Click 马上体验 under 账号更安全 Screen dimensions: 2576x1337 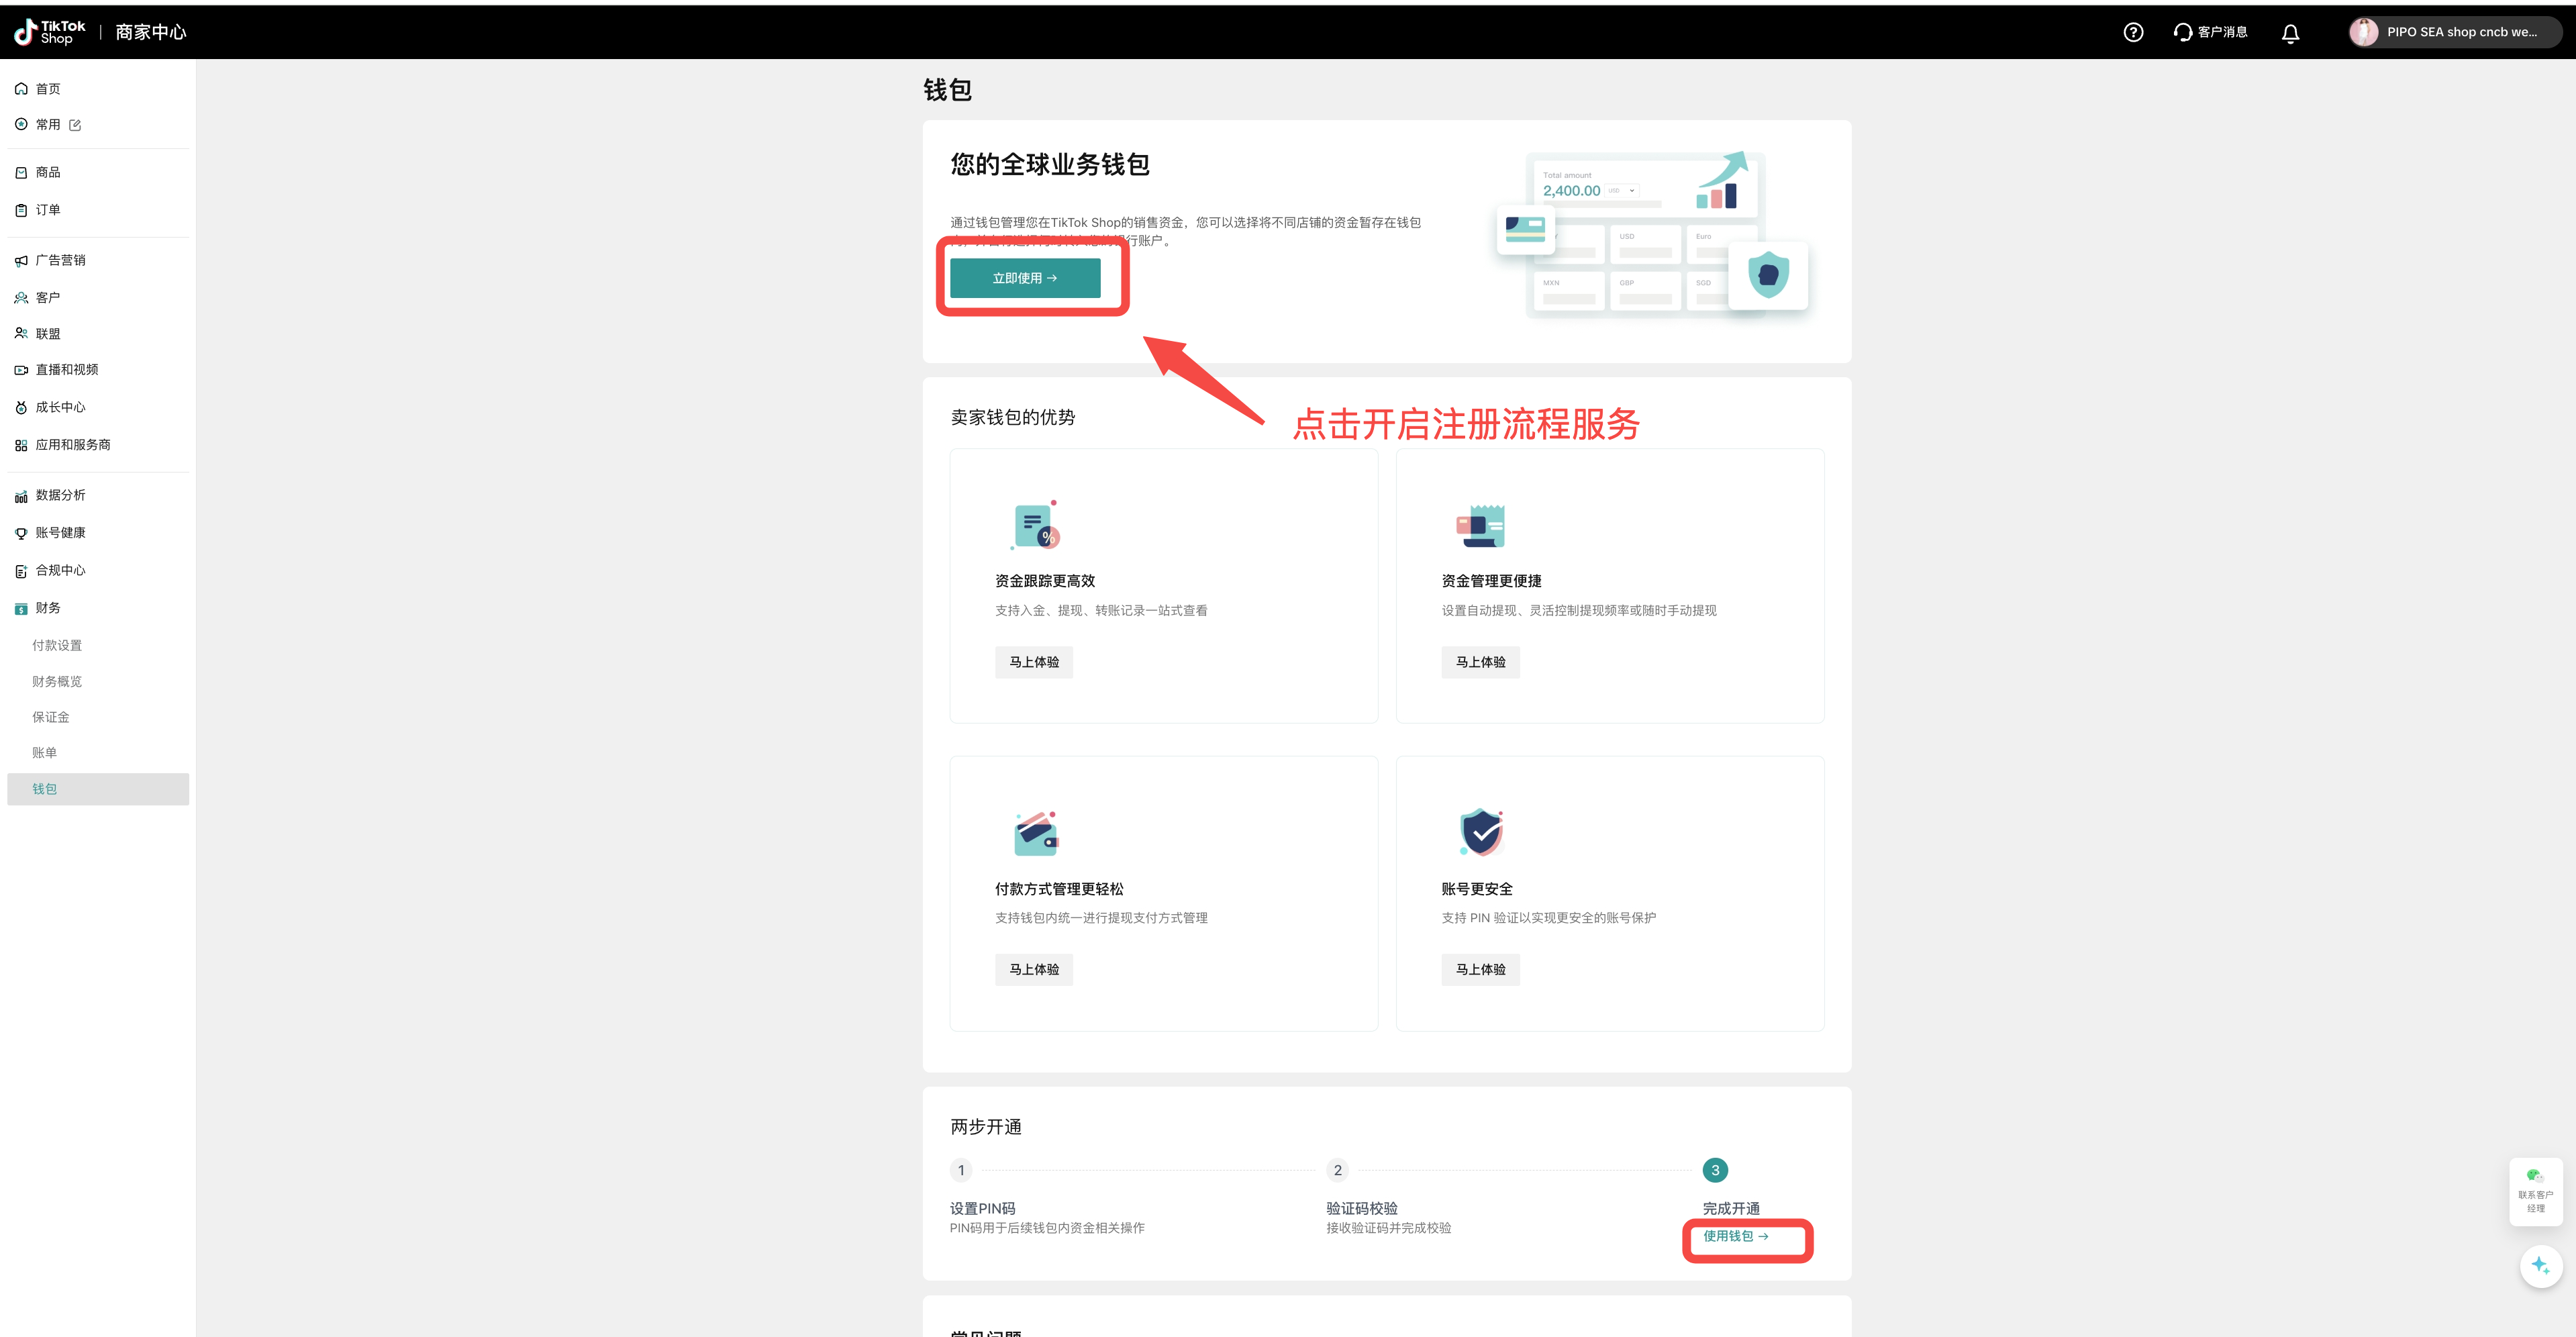(x=1479, y=969)
